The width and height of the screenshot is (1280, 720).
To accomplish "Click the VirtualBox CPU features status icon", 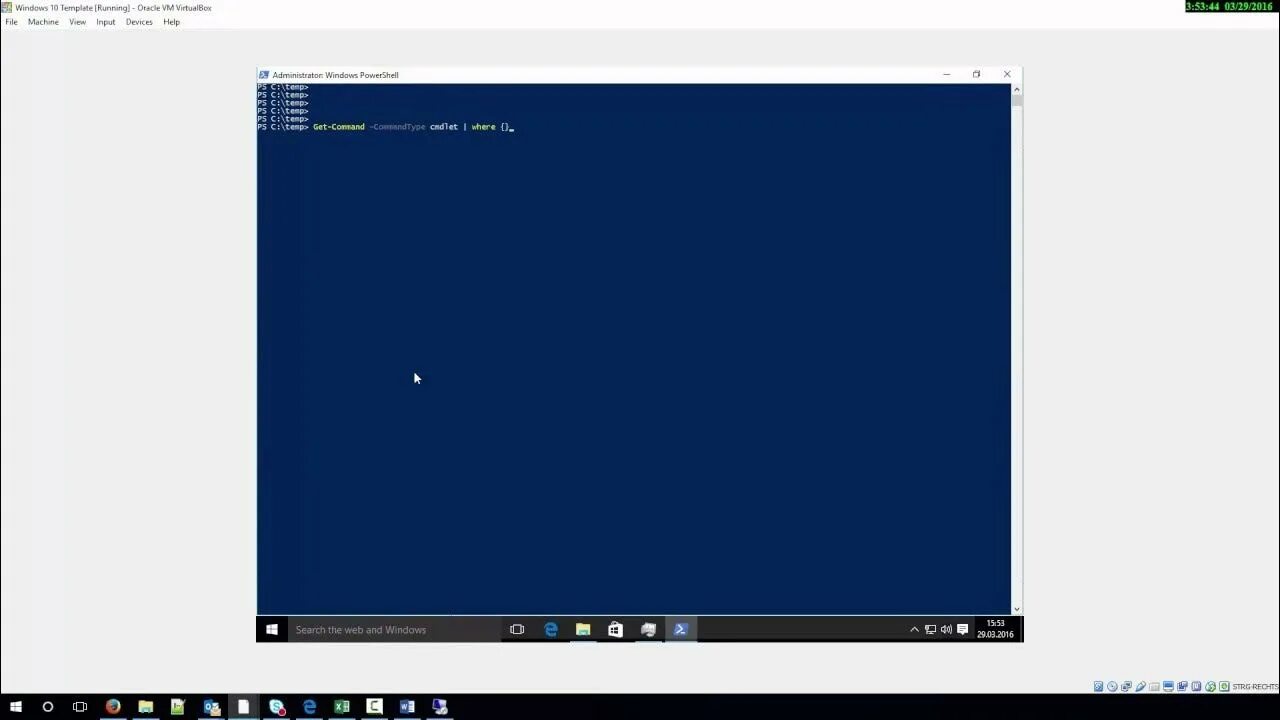I will point(1196,686).
